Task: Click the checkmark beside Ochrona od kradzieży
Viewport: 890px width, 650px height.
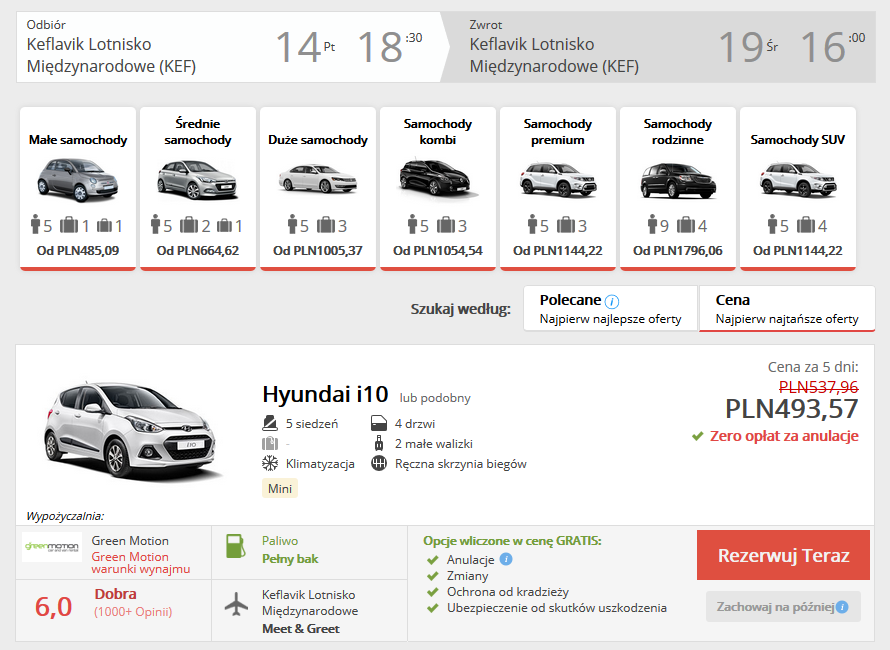Action: click(x=433, y=592)
